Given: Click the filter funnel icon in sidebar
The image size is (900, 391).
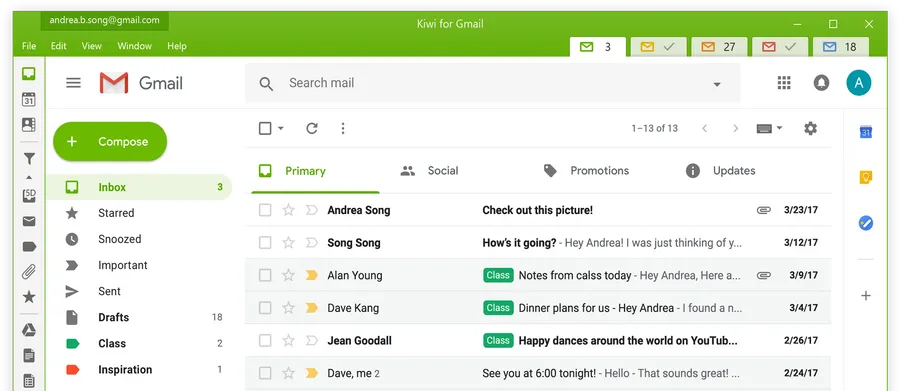Looking at the screenshot, I should pos(29,159).
